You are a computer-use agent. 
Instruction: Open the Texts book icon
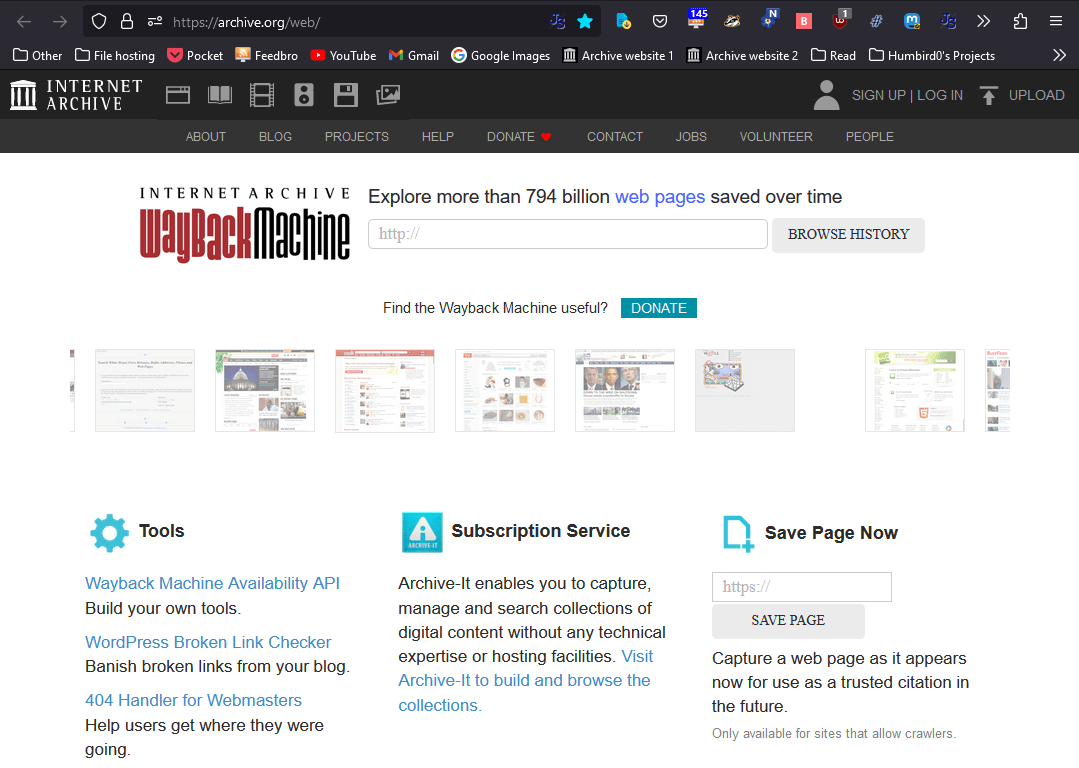(220, 95)
